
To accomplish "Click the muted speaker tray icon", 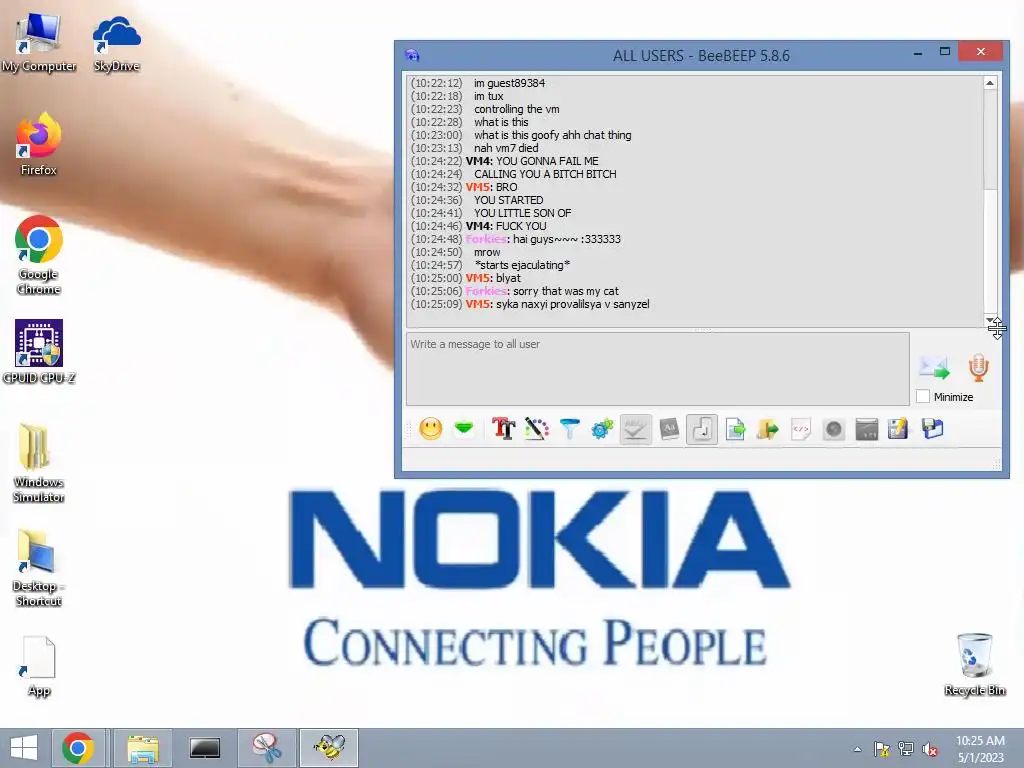I will (930, 749).
